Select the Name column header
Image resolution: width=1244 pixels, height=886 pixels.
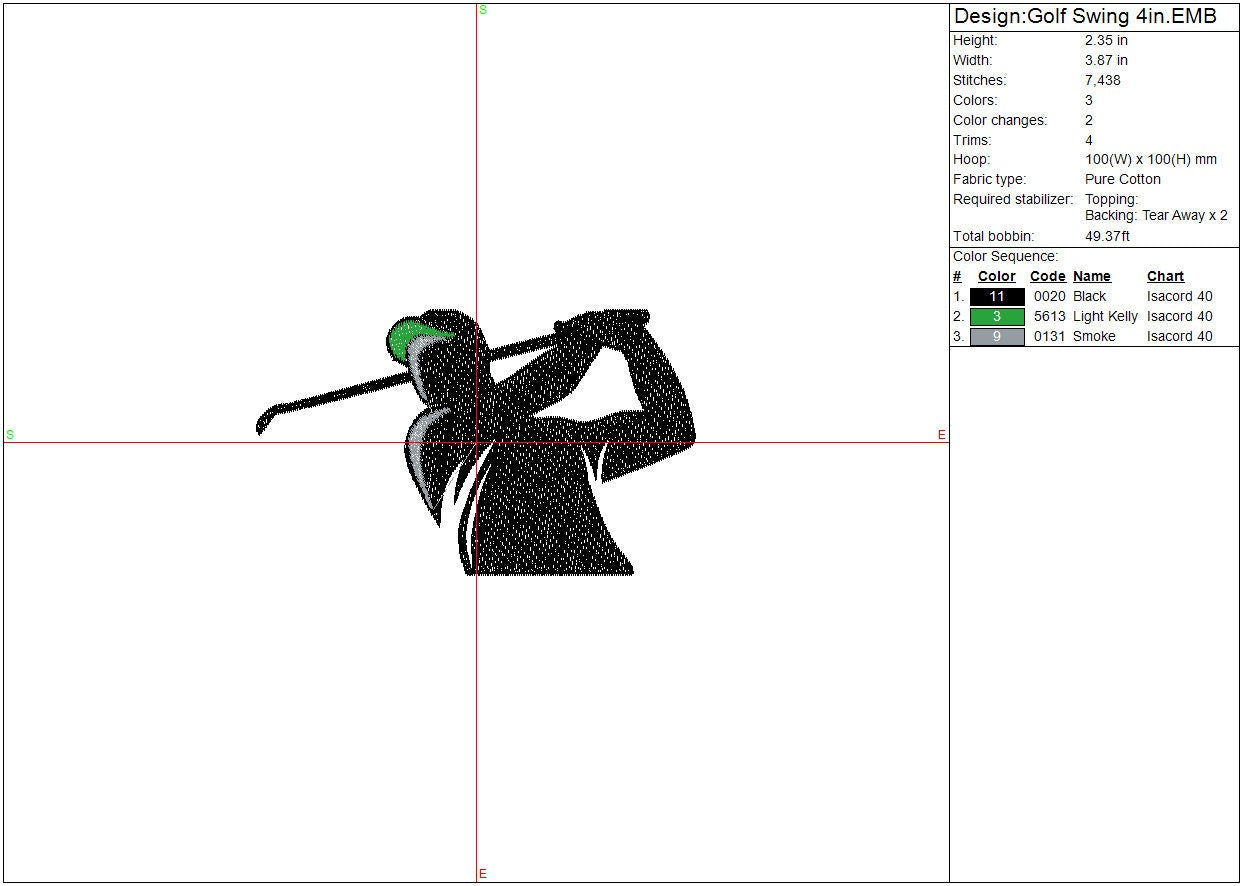coord(1091,277)
